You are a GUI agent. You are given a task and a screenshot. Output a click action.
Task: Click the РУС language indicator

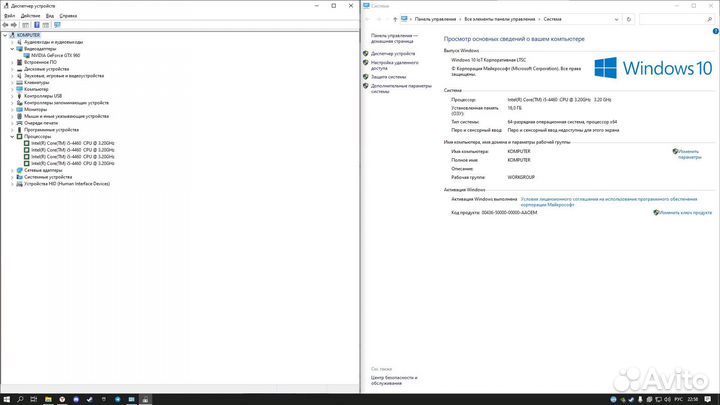pos(679,399)
